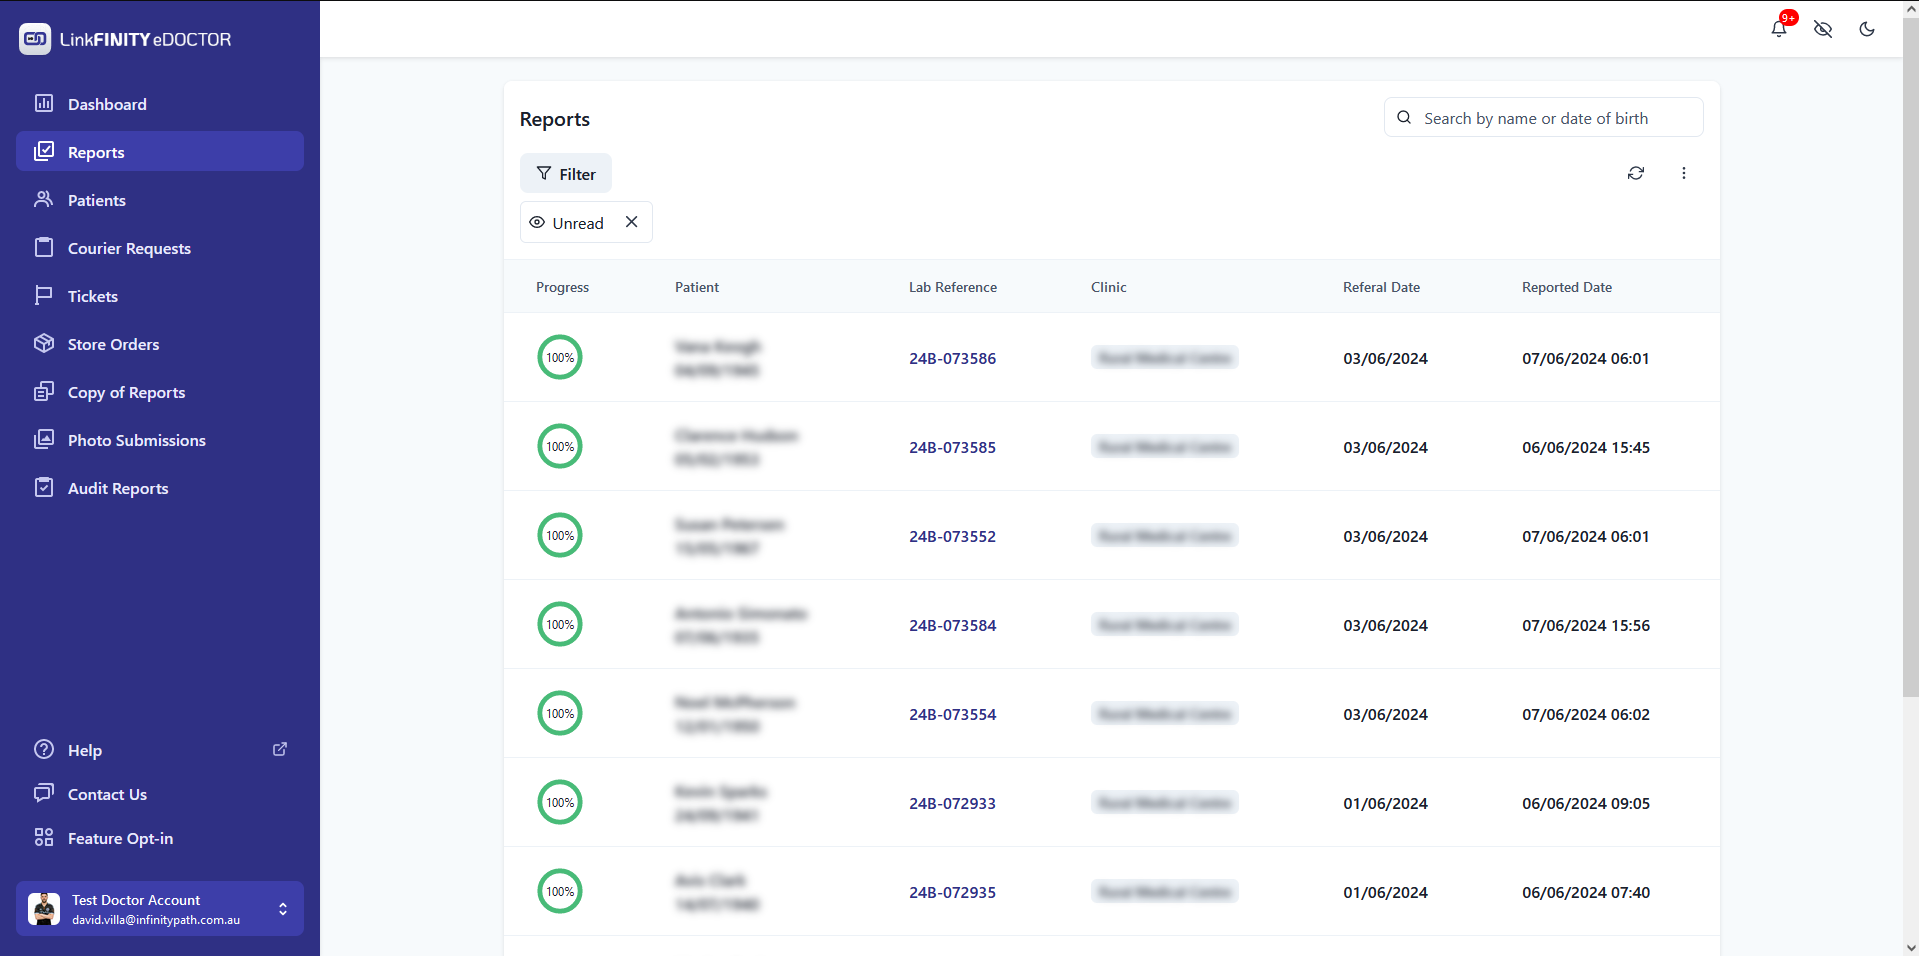
Task: Click the Reports sidebar icon
Action: (44, 151)
